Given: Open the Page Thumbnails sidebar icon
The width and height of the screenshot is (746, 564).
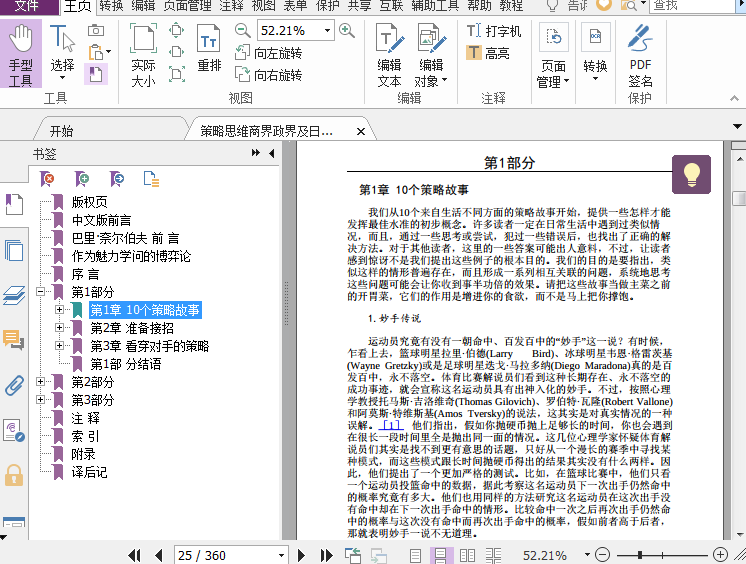Looking at the screenshot, I should point(14,250).
